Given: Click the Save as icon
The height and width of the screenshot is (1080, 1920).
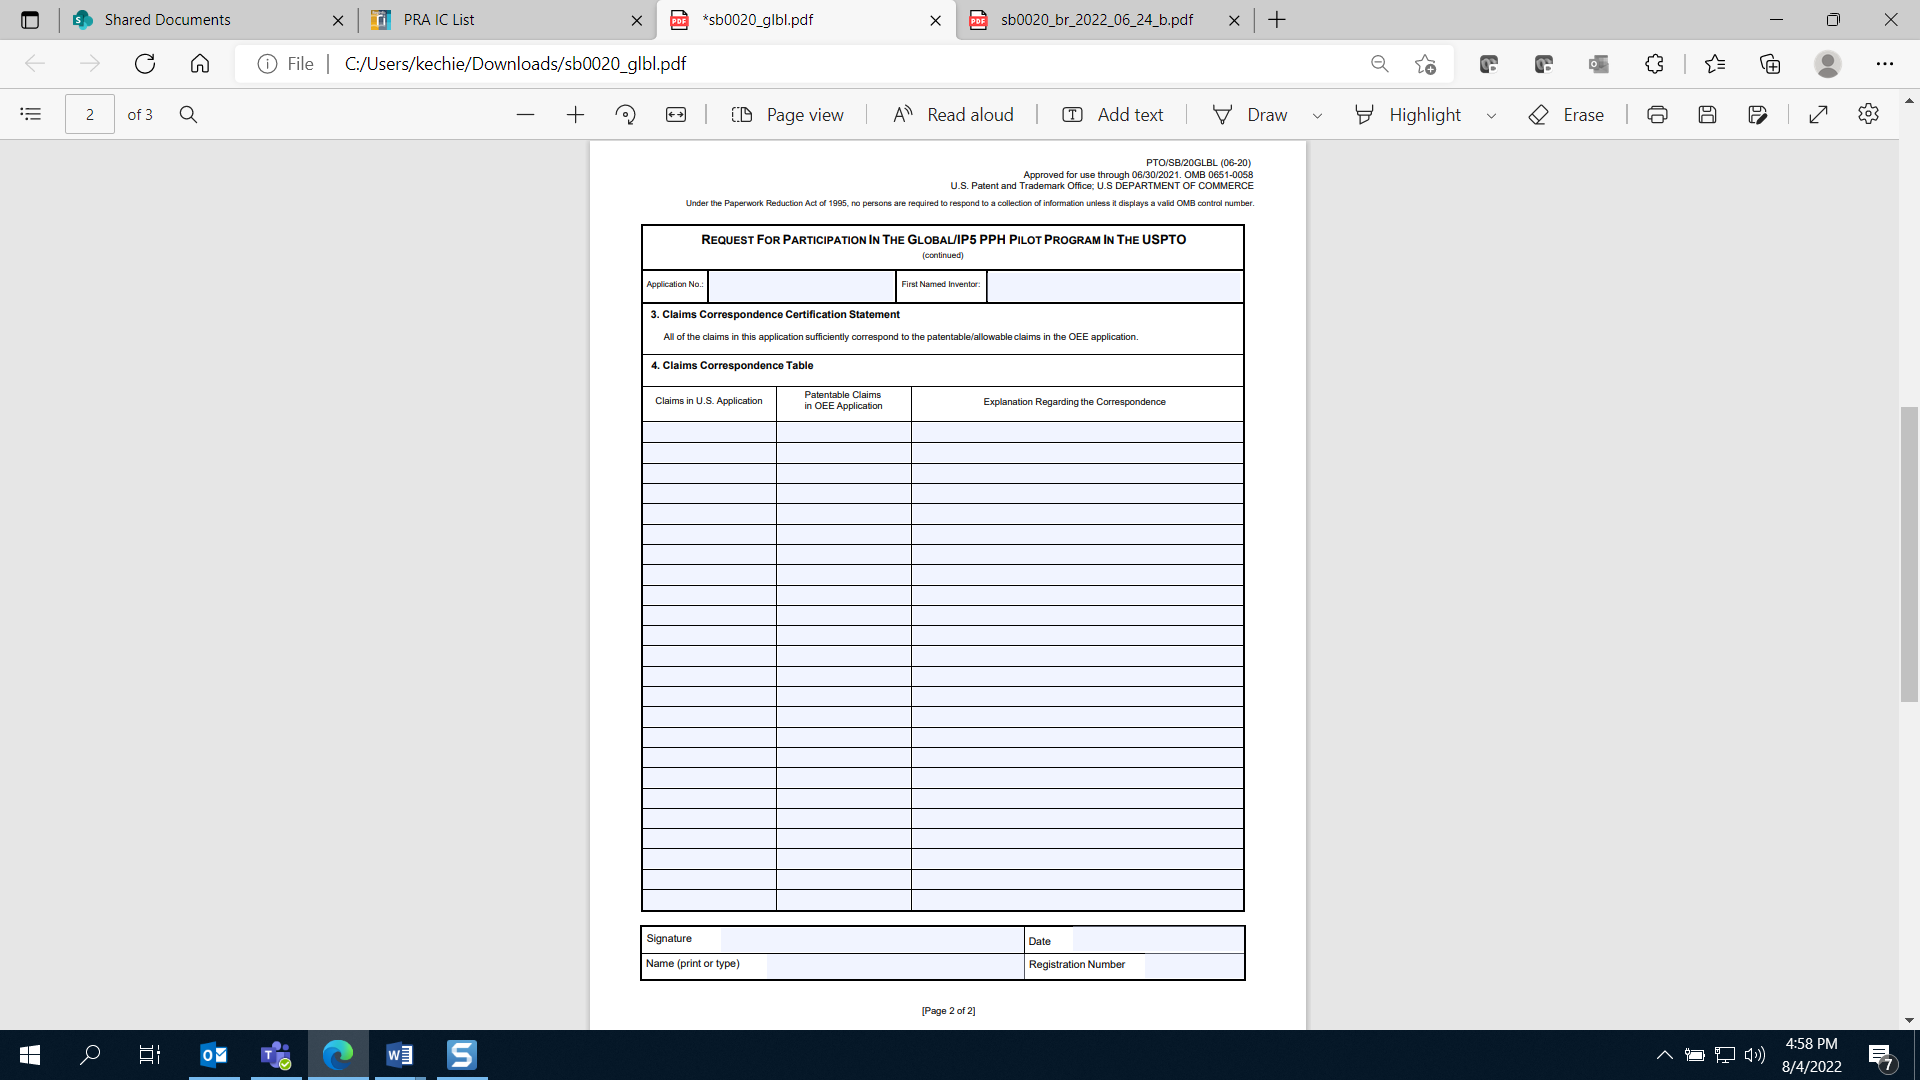Looking at the screenshot, I should 1757,115.
